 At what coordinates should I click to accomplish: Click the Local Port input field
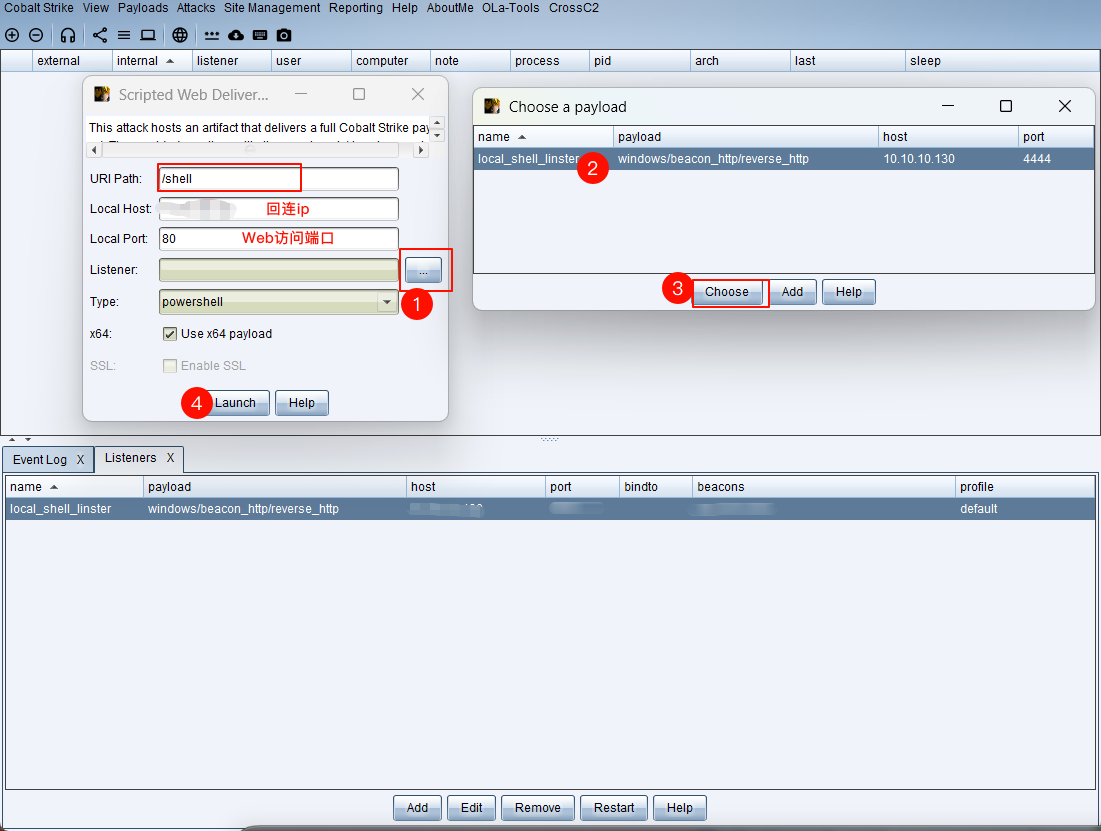point(279,239)
